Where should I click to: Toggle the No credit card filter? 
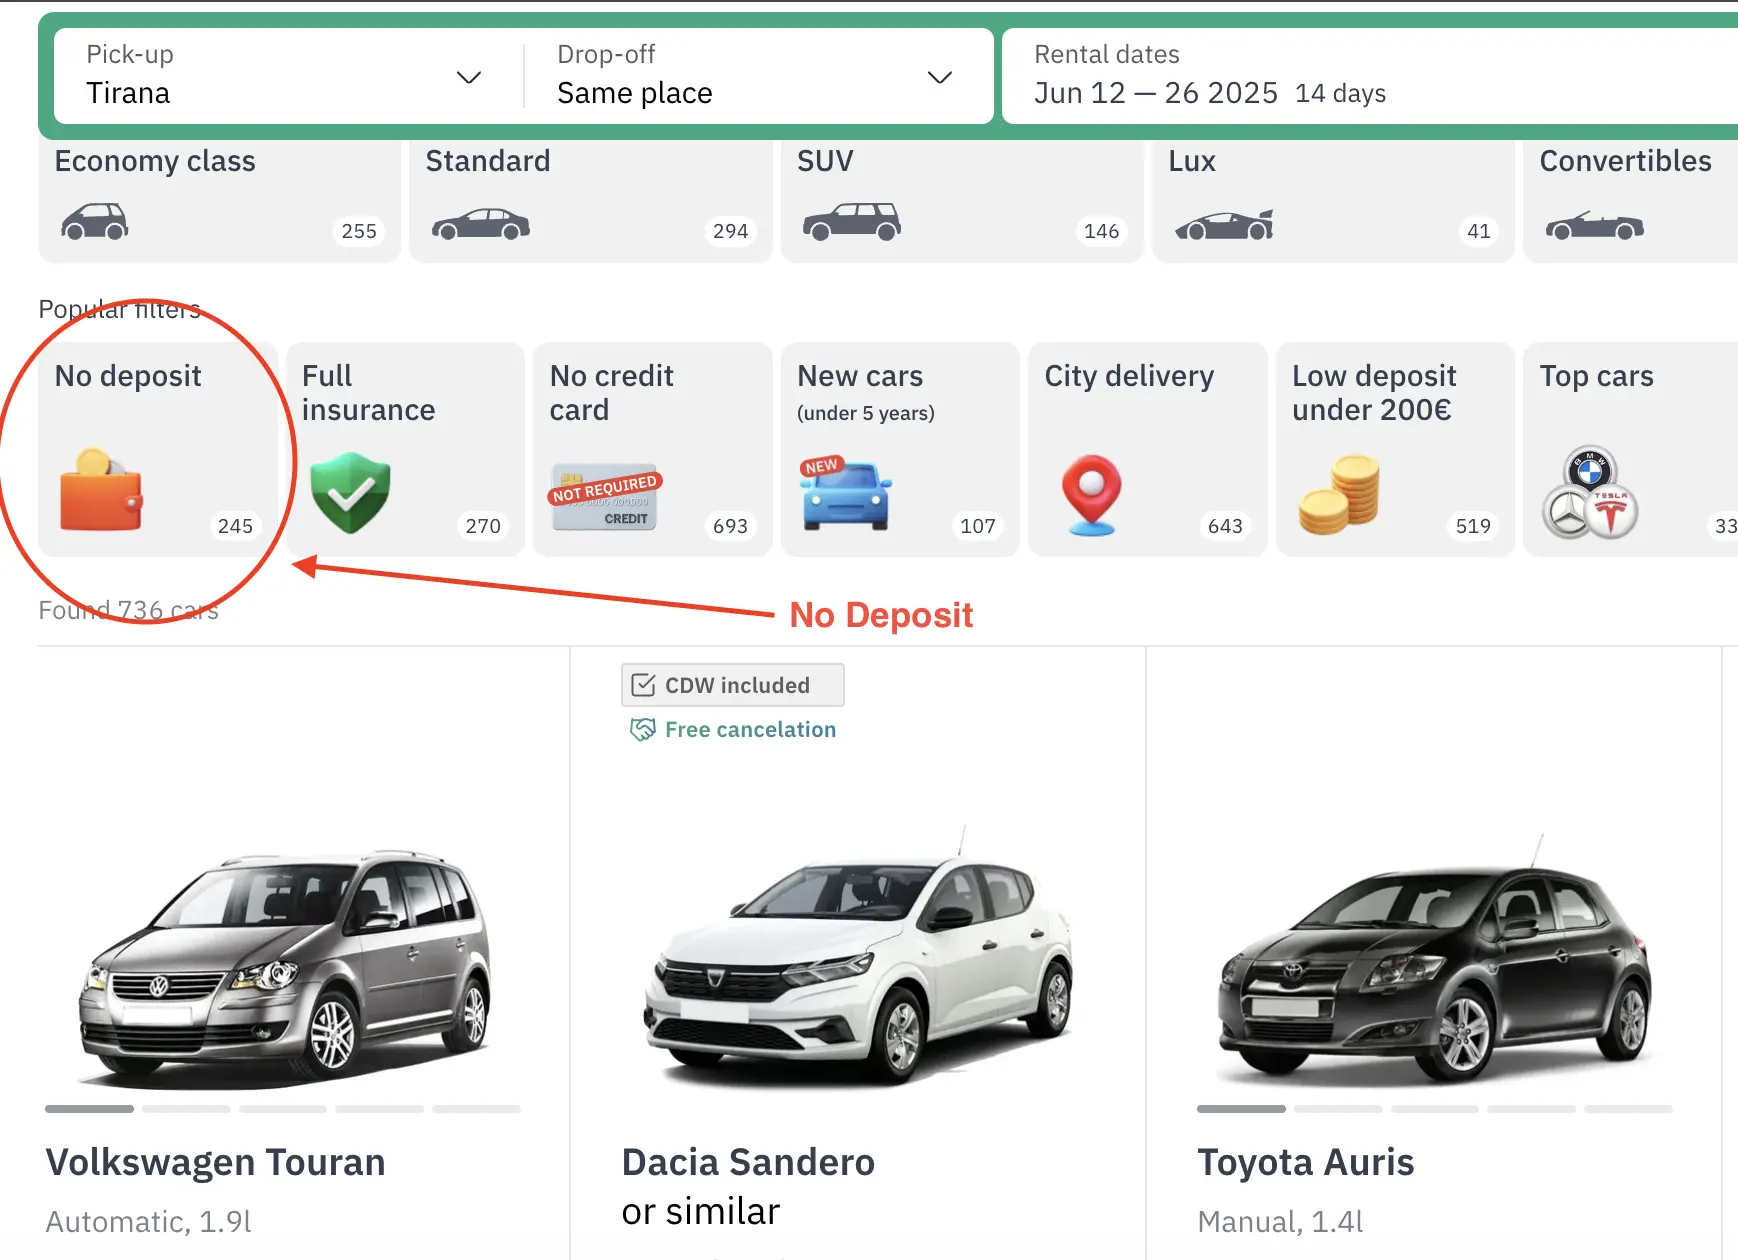point(653,449)
